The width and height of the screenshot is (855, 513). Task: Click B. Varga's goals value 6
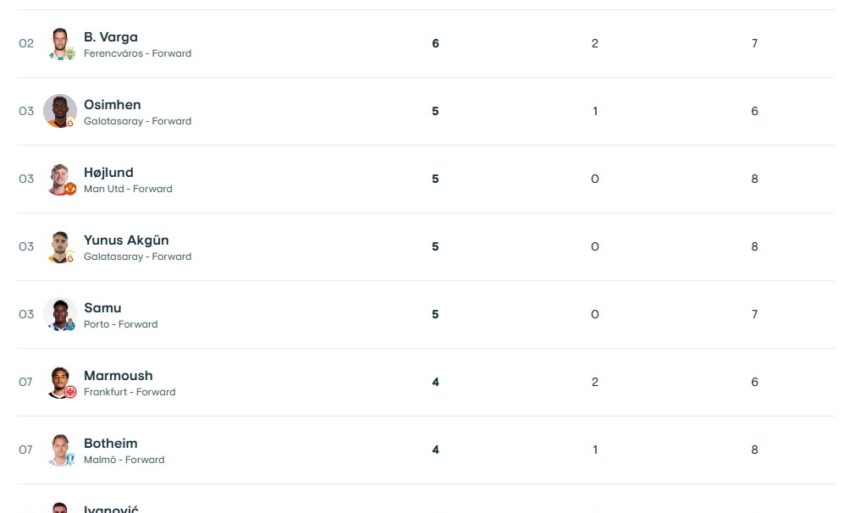click(x=435, y=44)
